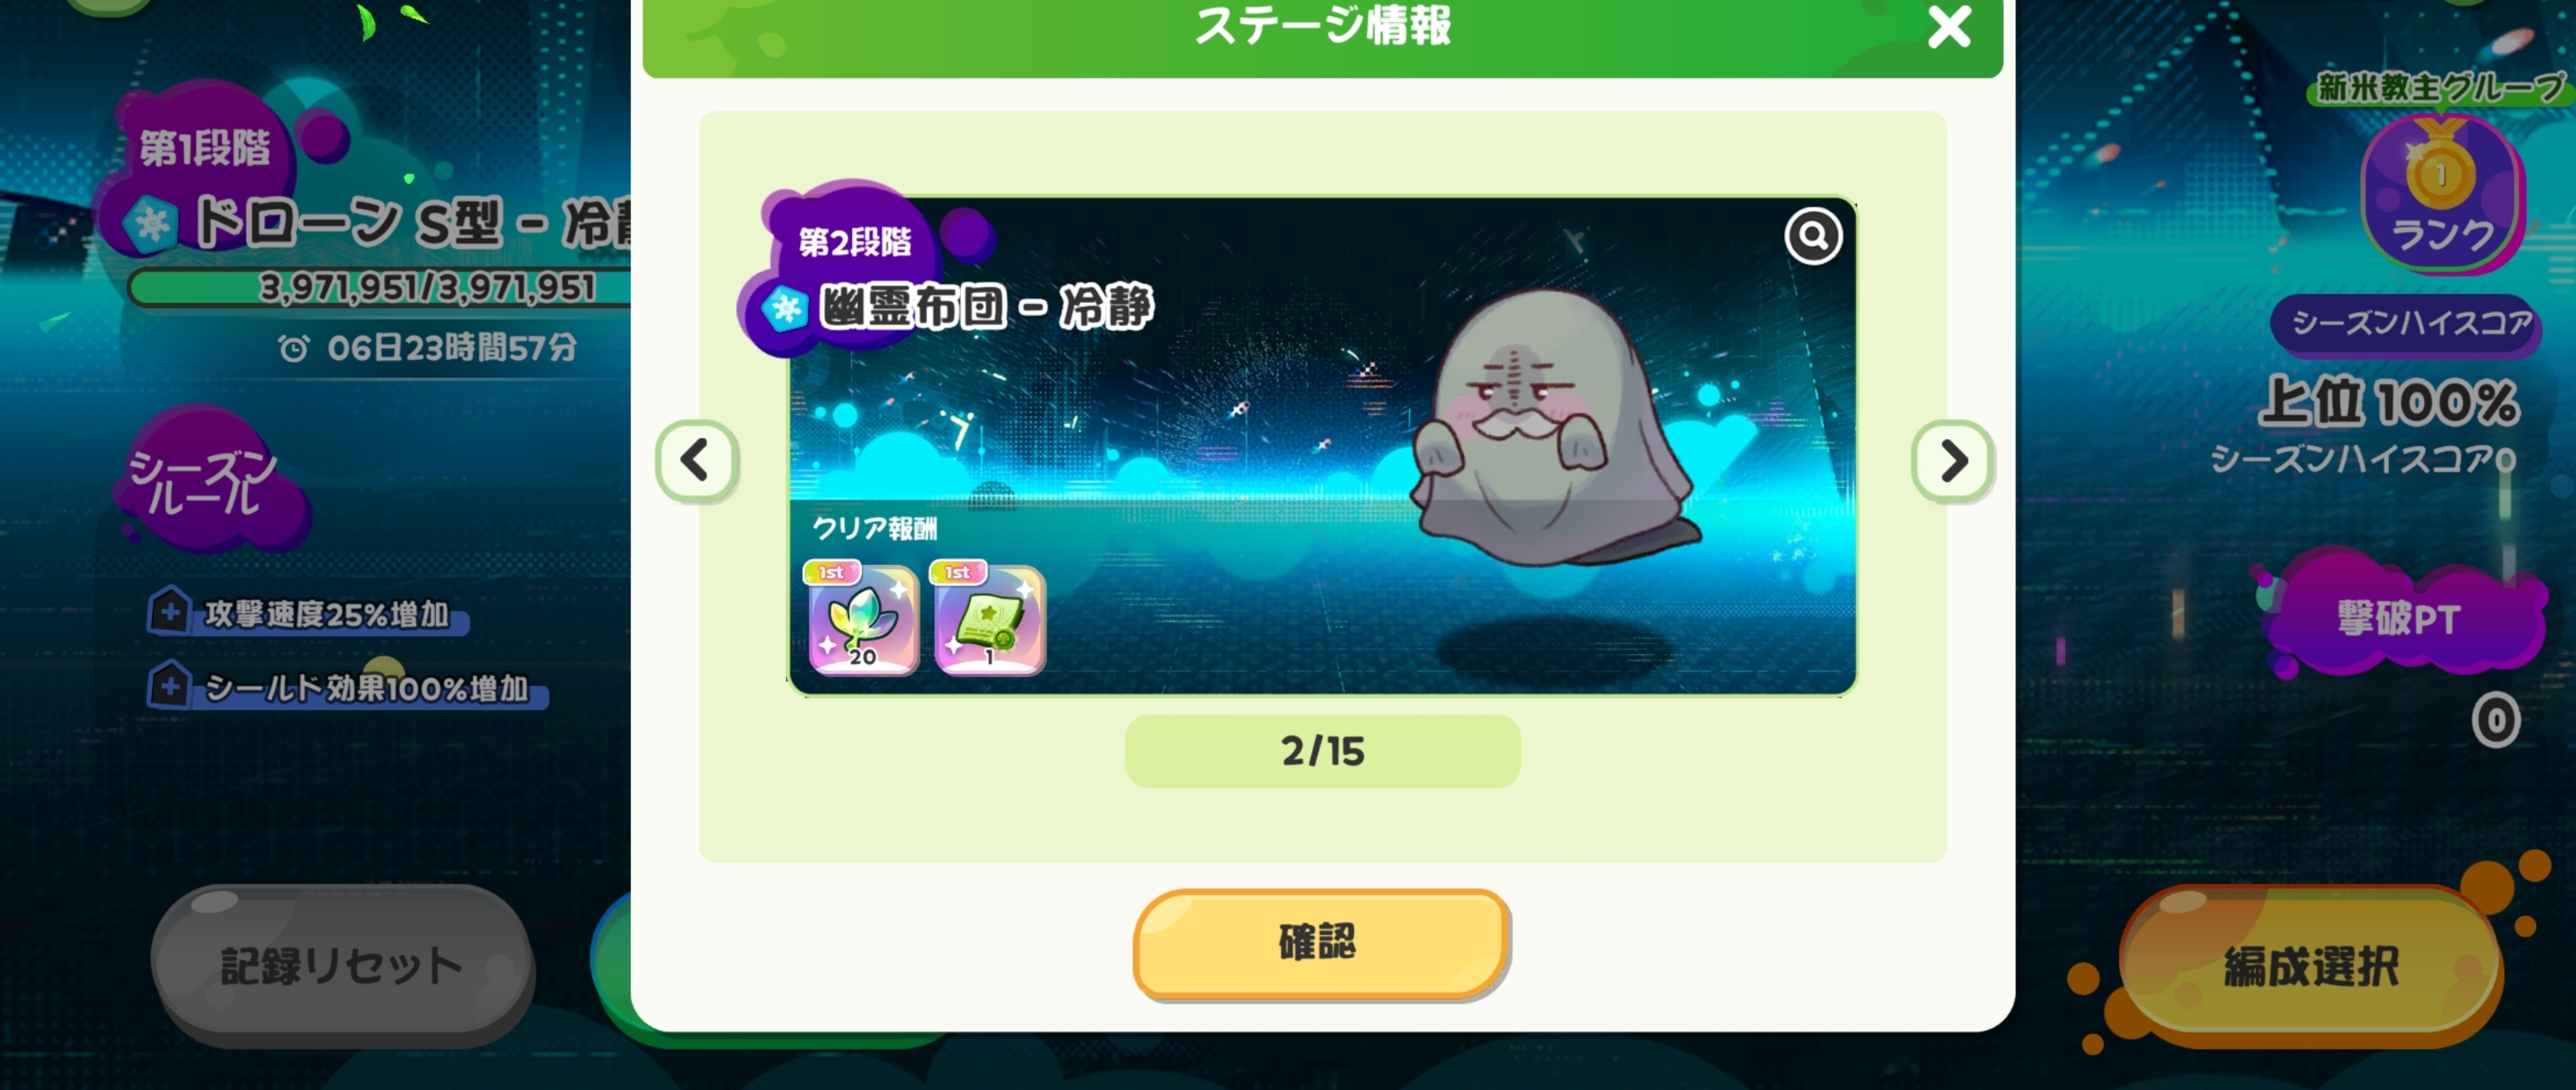The image size is (2576, 1090).
Task: Click the シーズンハイスコア label
Action: tap(2409, 323)
